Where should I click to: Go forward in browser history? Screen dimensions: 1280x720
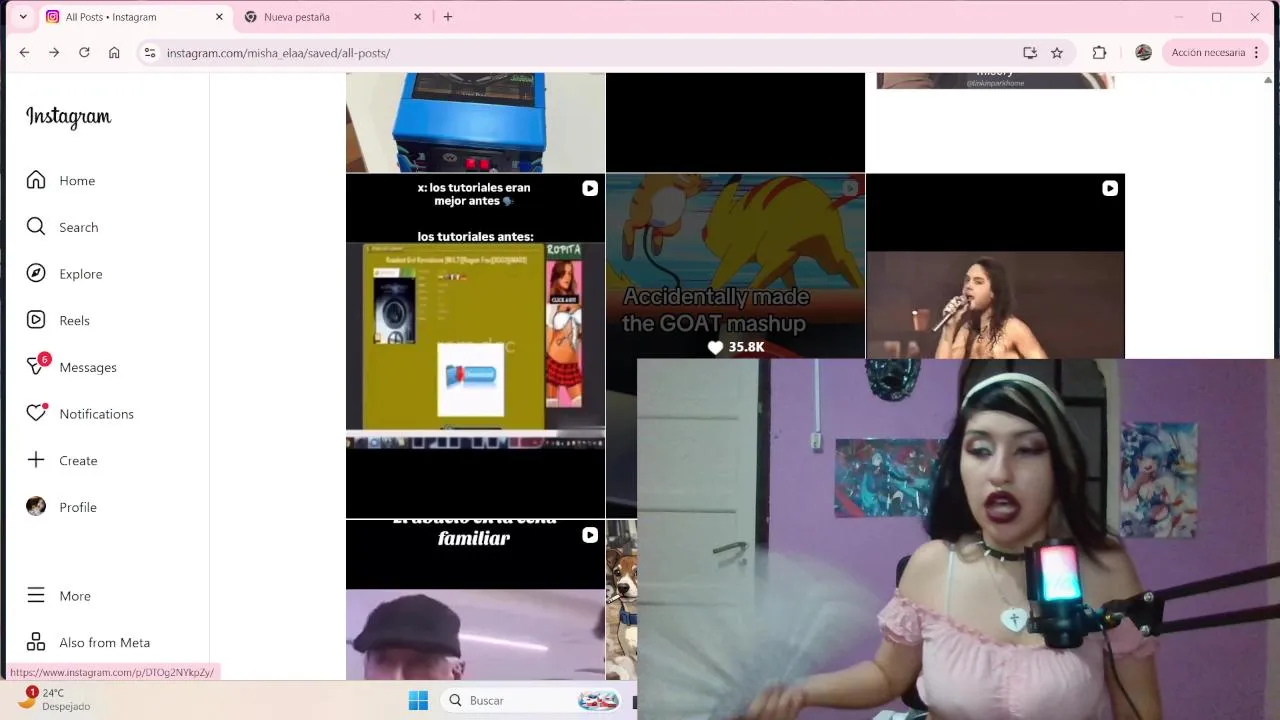point(54,53)
